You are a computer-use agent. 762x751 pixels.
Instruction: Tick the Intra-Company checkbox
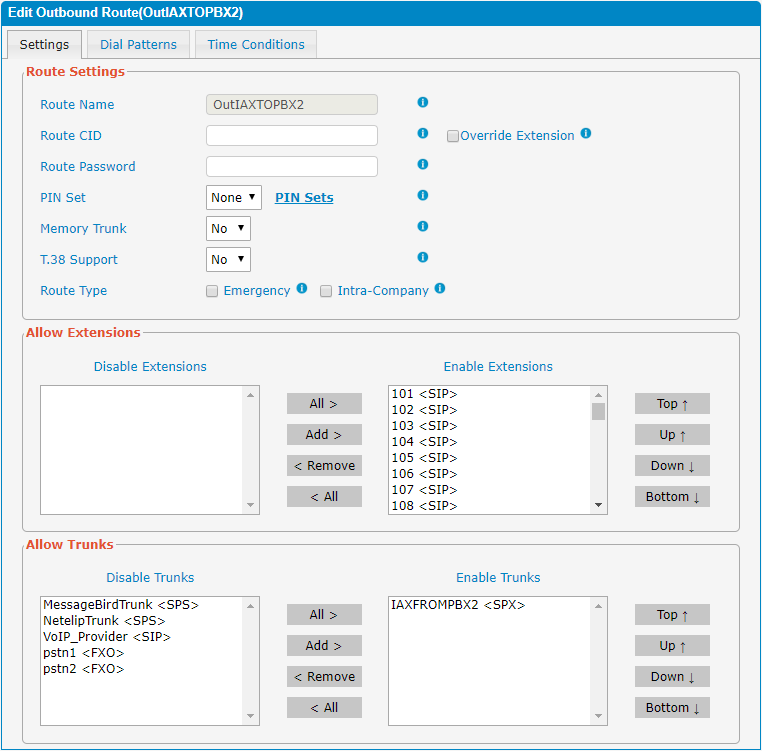[x=326, y=291]
